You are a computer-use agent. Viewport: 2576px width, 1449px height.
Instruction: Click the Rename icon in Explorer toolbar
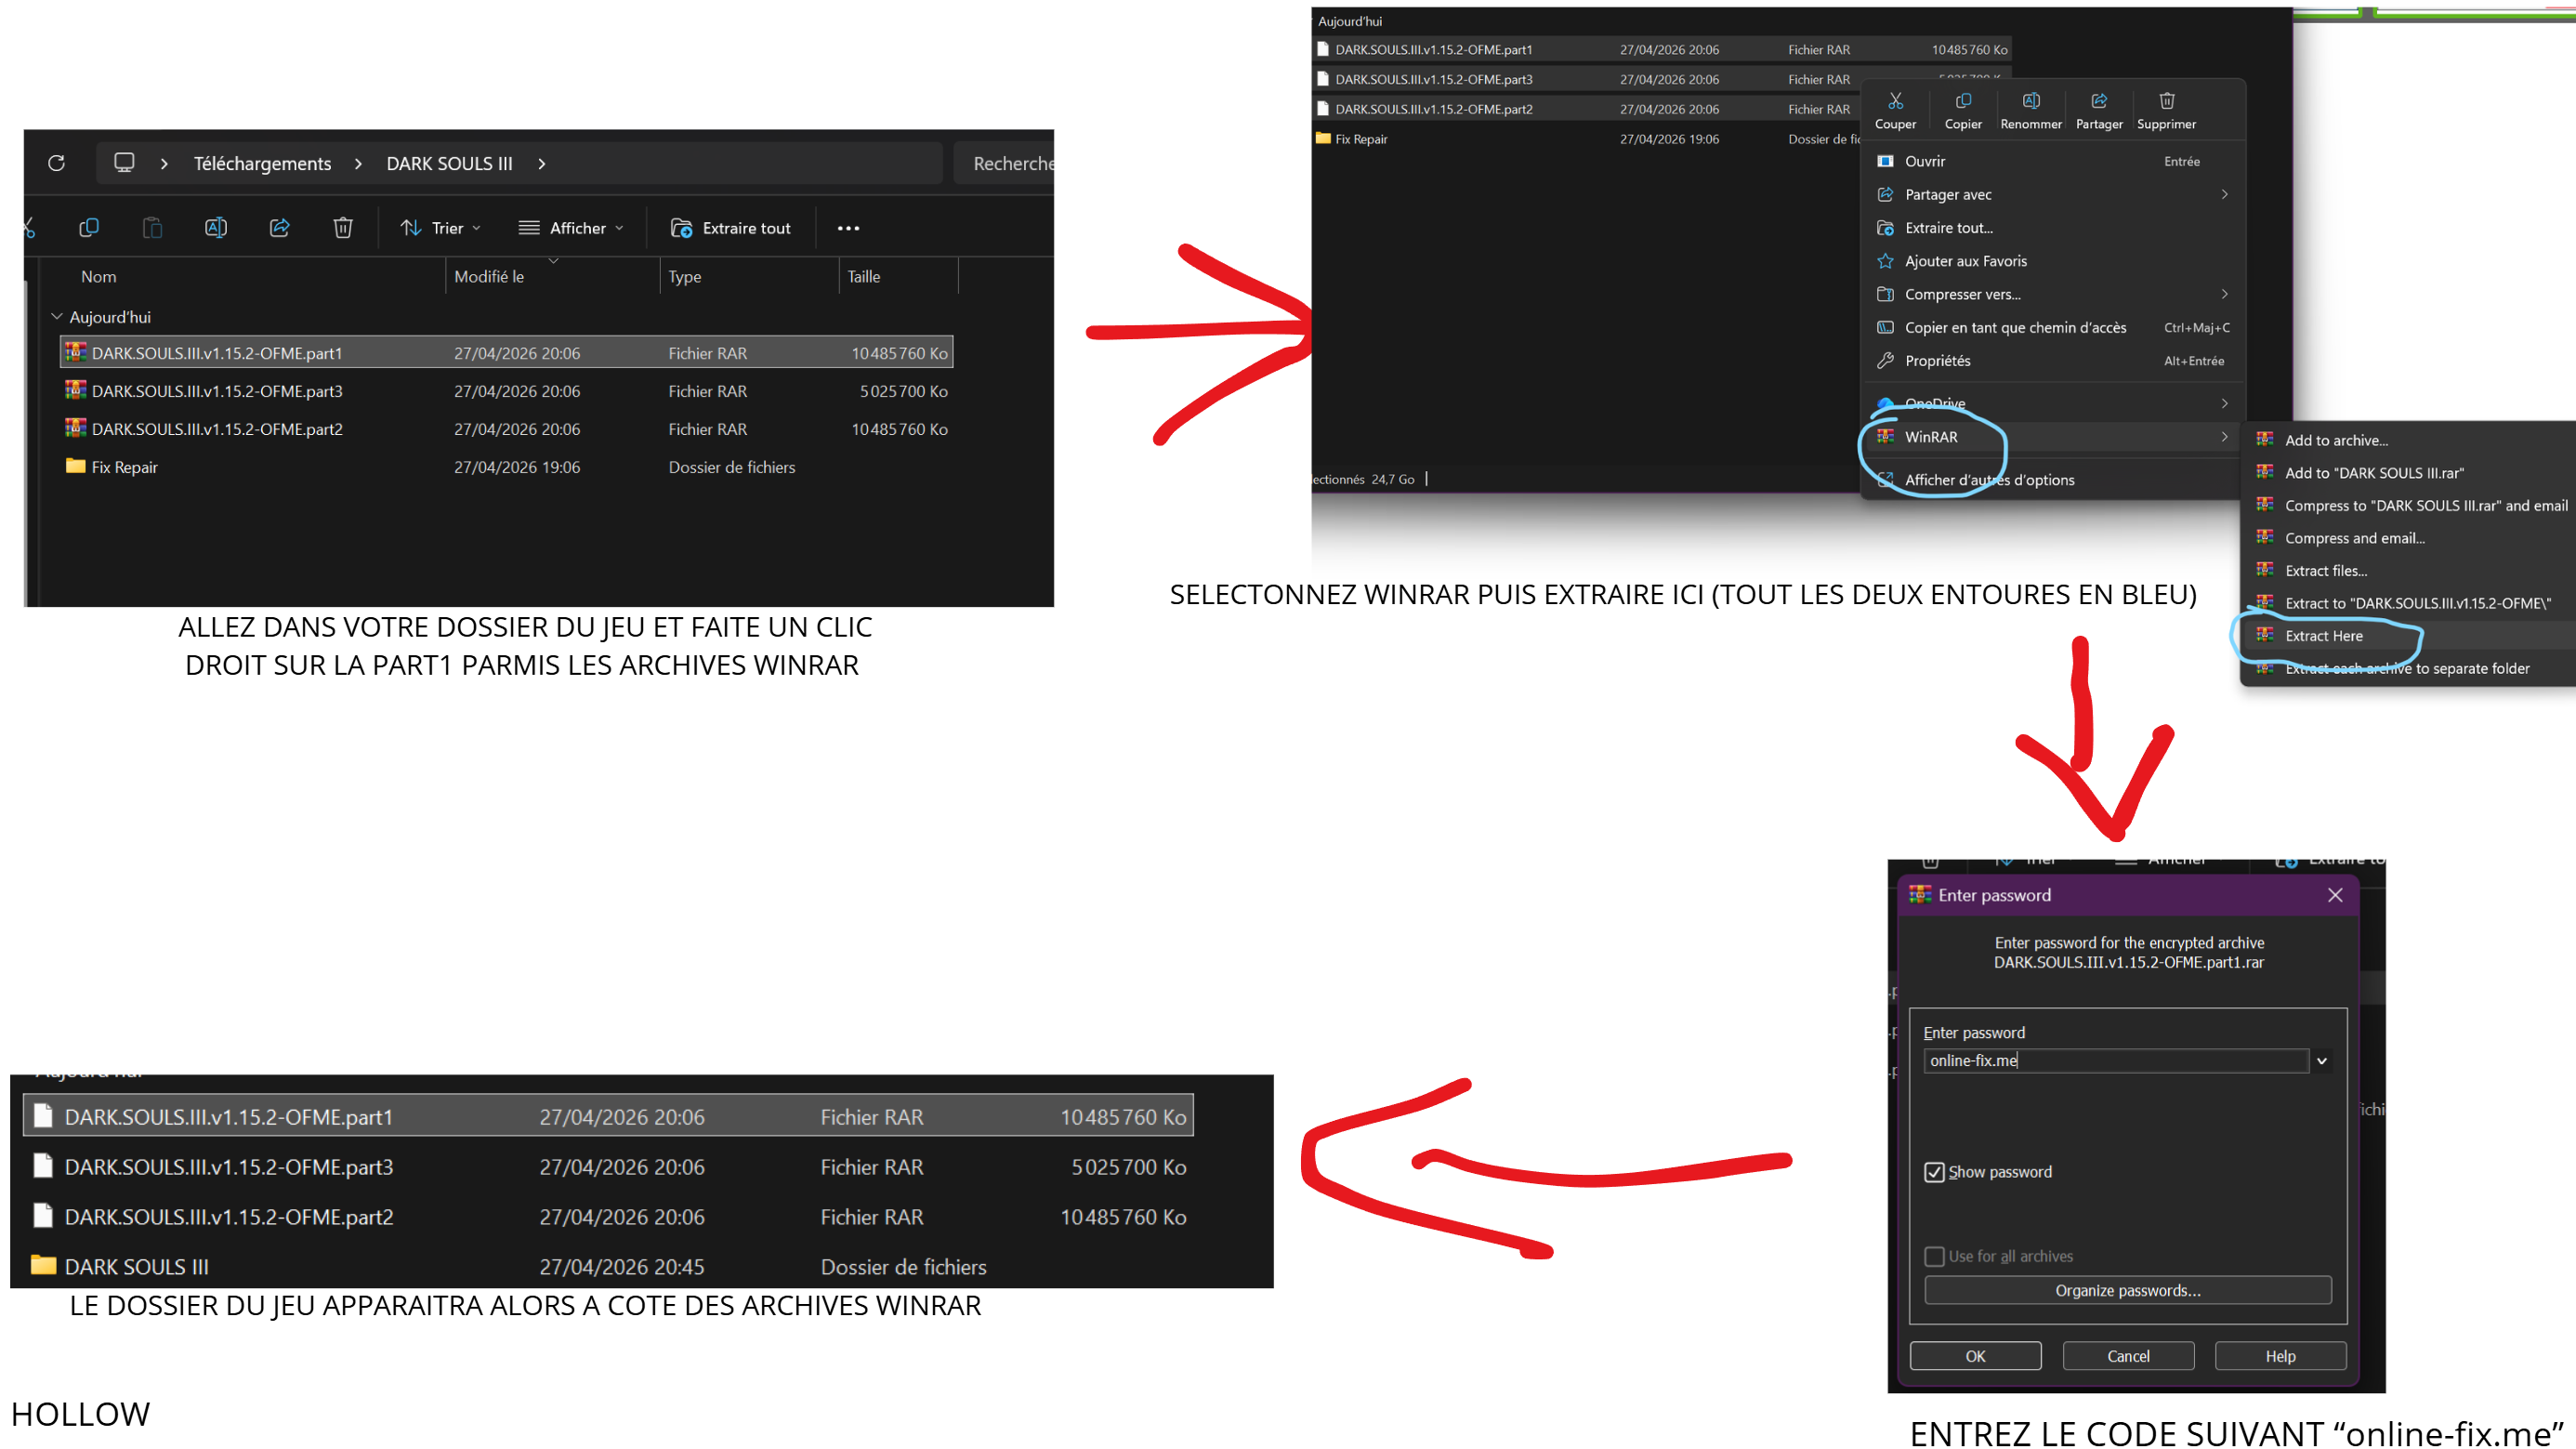click(216, 228)
